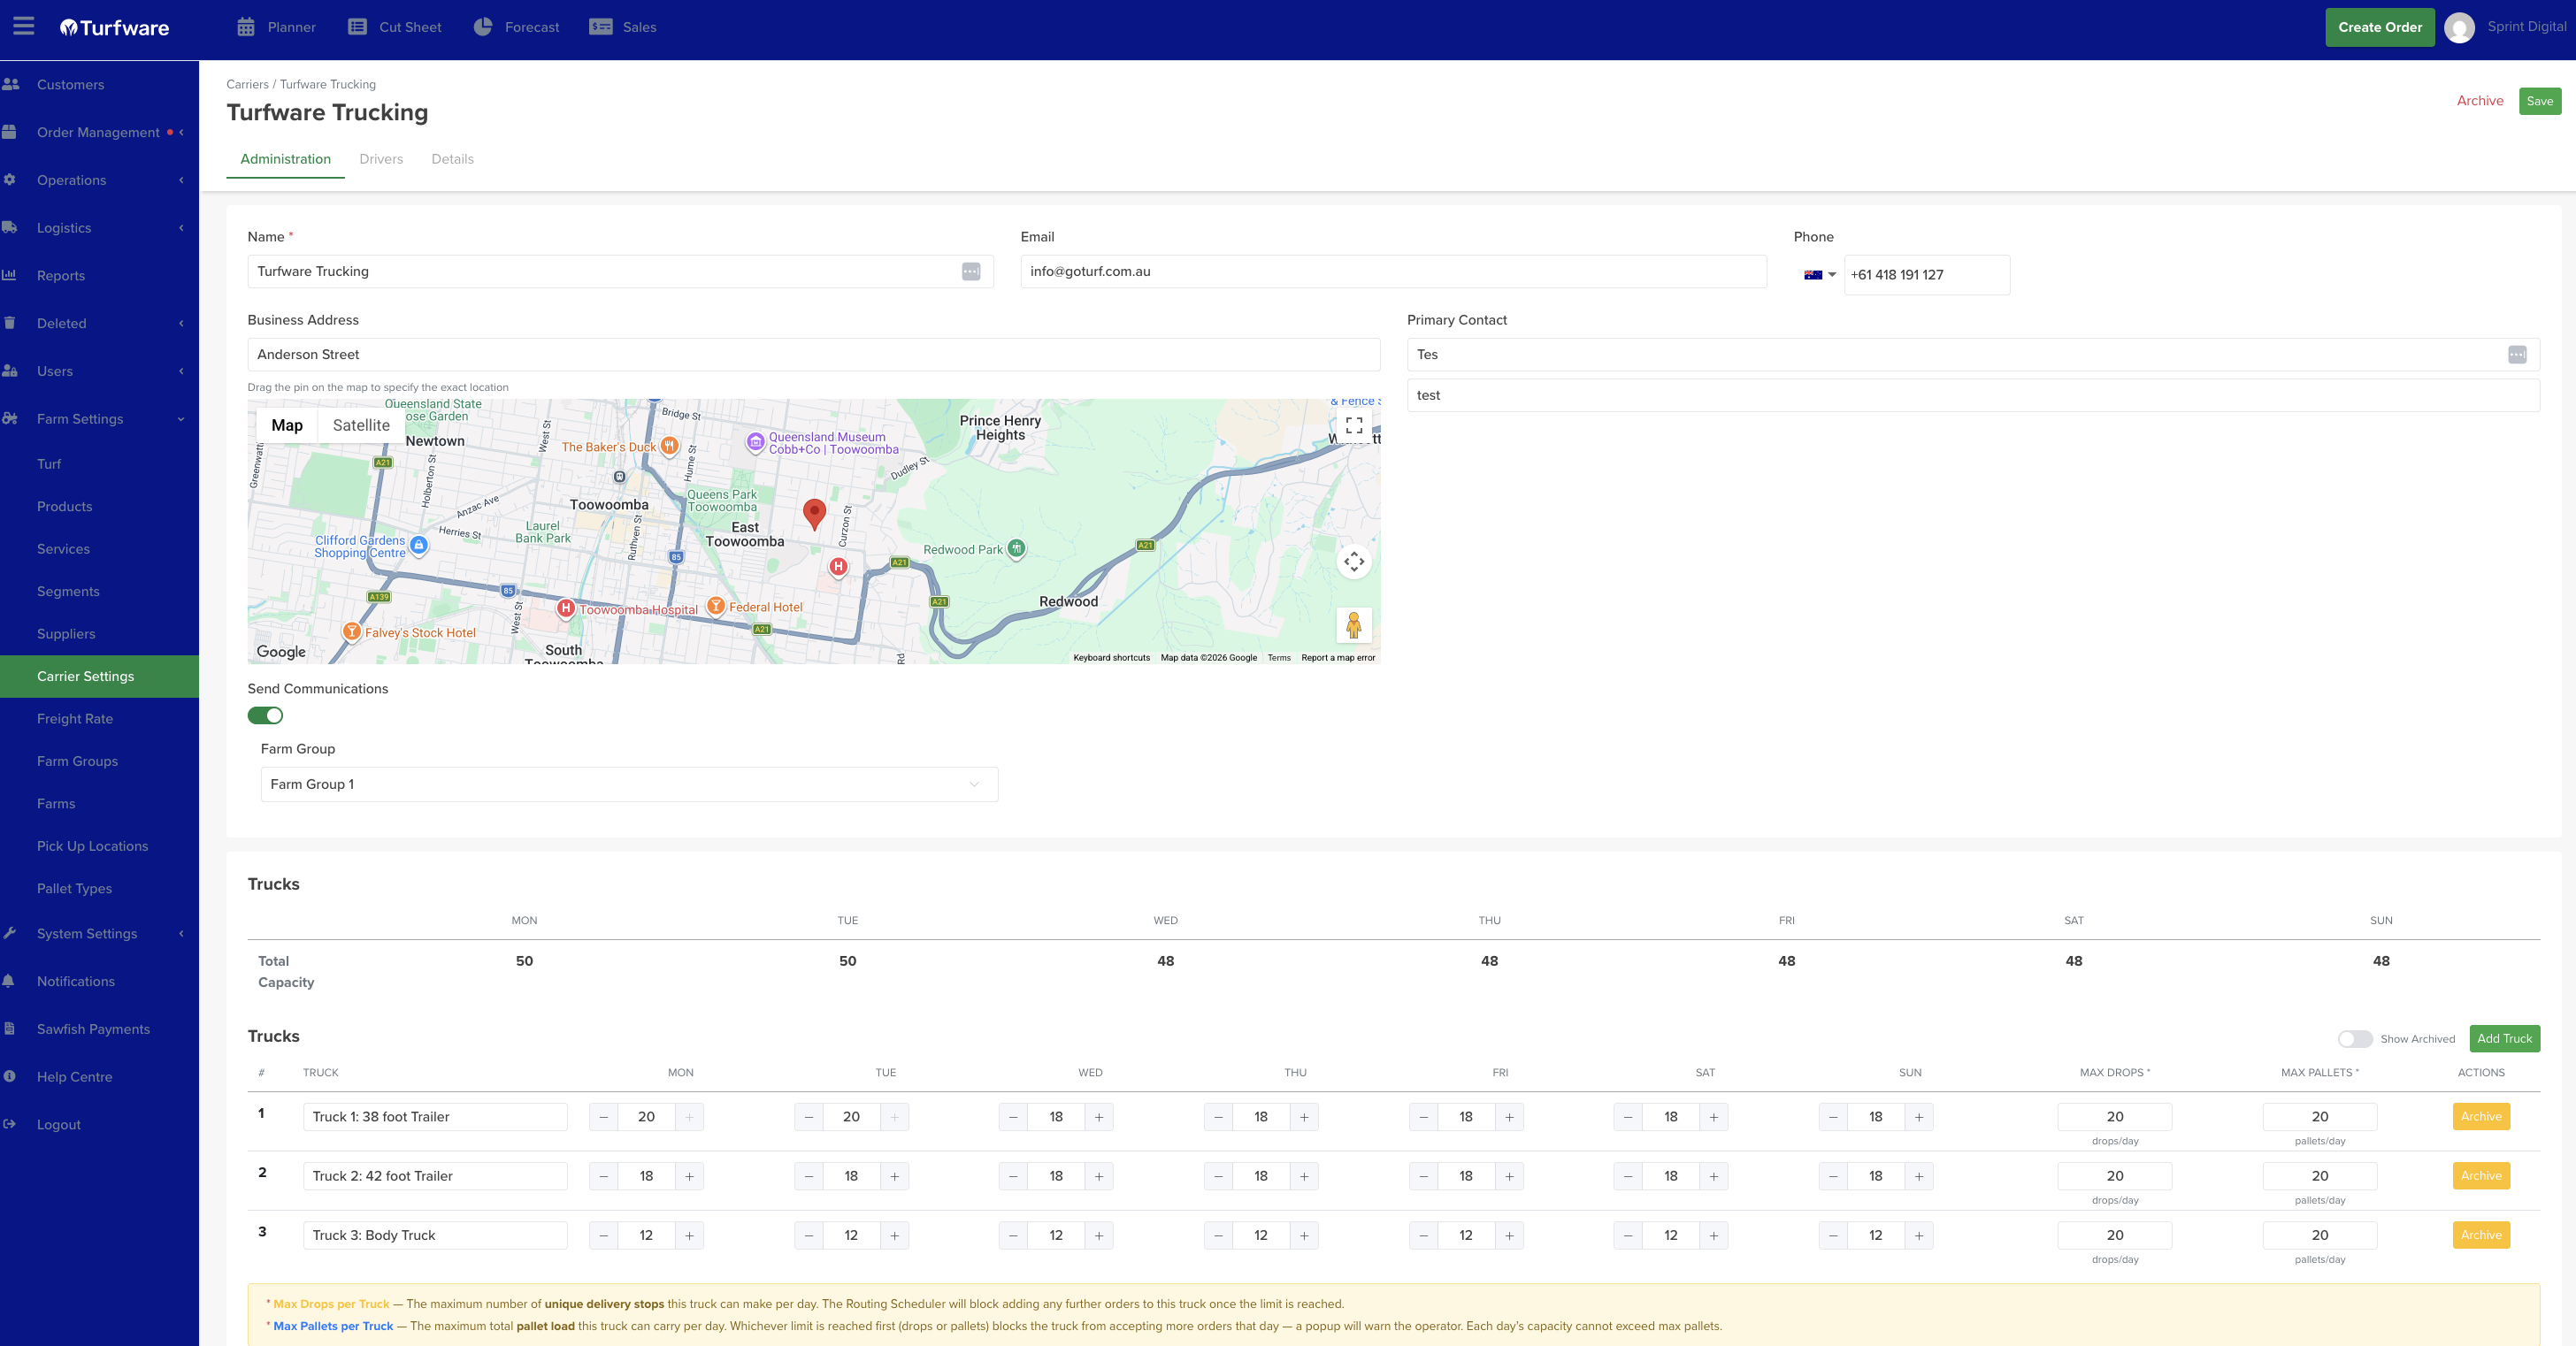Increase Wednesday capacity for Truck 1
2576x1346 pixels.
point(1099,1117)
